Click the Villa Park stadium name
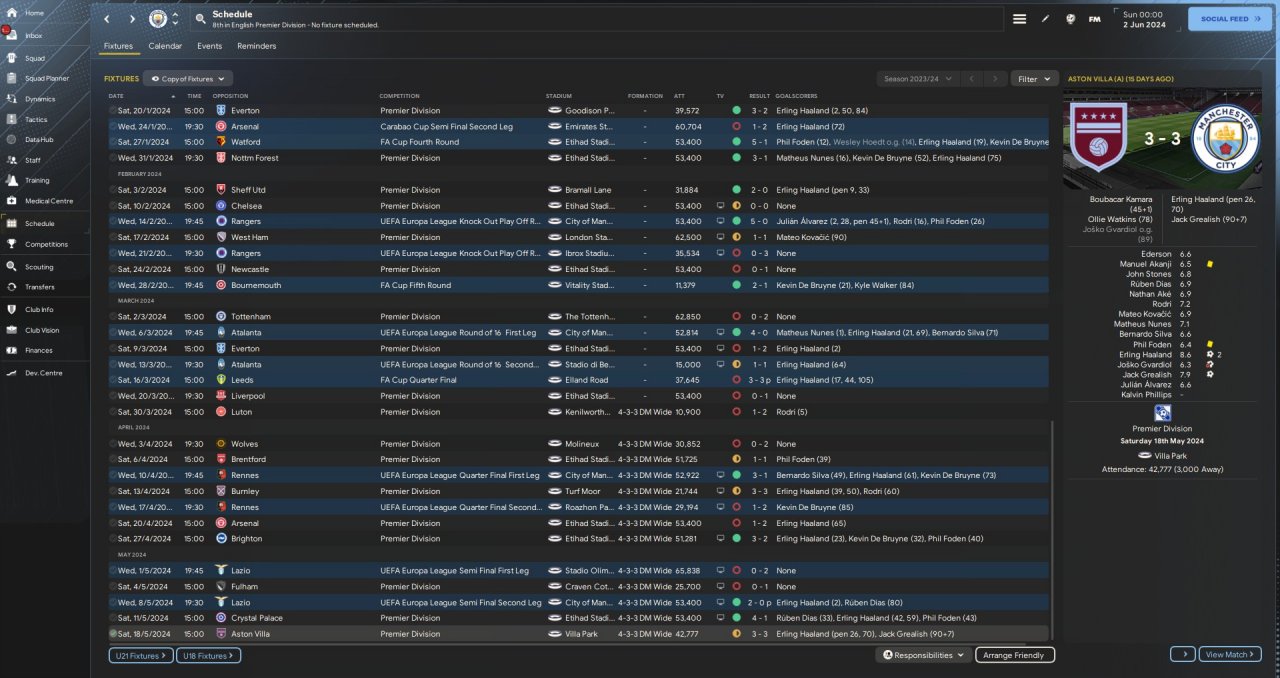This screenshot has height=678, width=1280. click(1172, 454)
